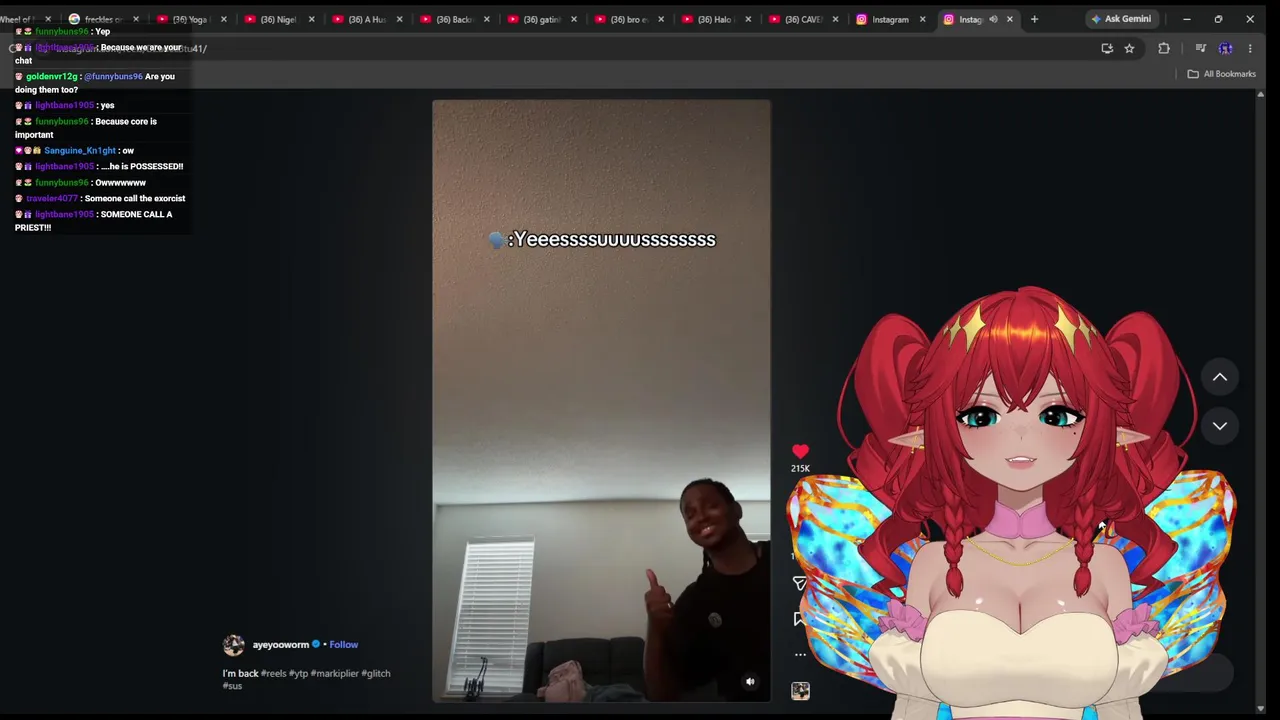
Task: Share the reel via paper plane icon
Action: tap(799, 583)
